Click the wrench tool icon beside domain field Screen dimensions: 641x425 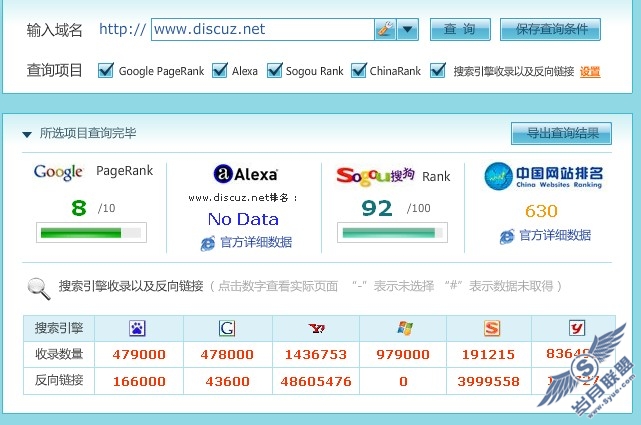385,29
